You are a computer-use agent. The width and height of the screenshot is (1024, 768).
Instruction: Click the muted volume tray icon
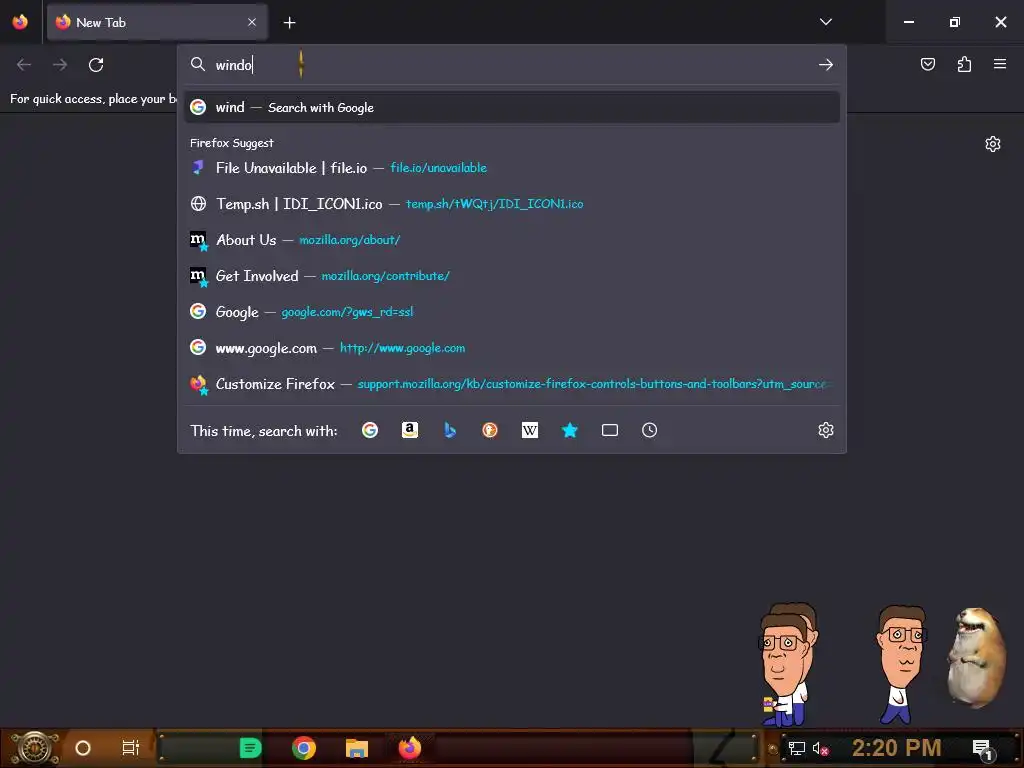pos(820,749)
